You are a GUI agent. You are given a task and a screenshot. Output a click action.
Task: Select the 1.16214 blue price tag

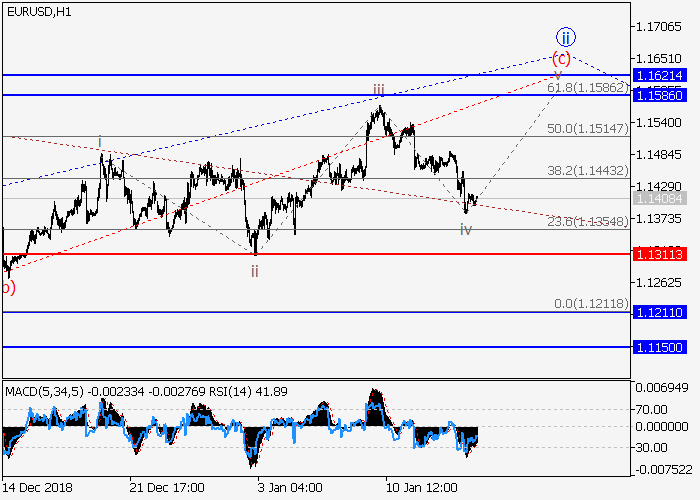658,75
